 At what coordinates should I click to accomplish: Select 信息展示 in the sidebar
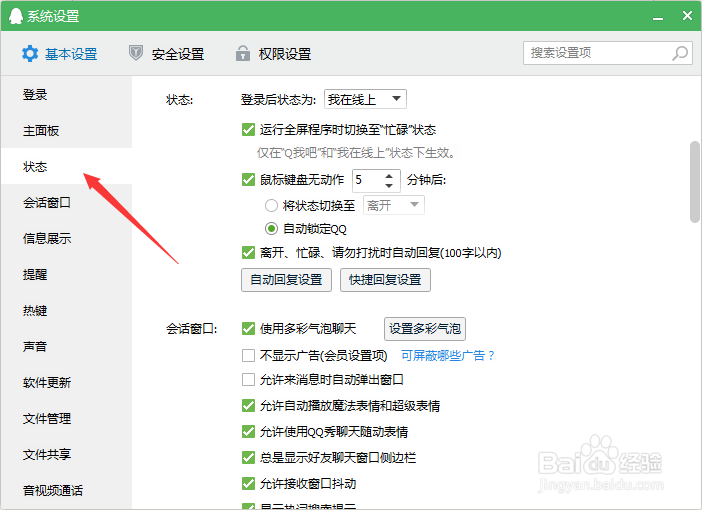(x=66, y=238)
